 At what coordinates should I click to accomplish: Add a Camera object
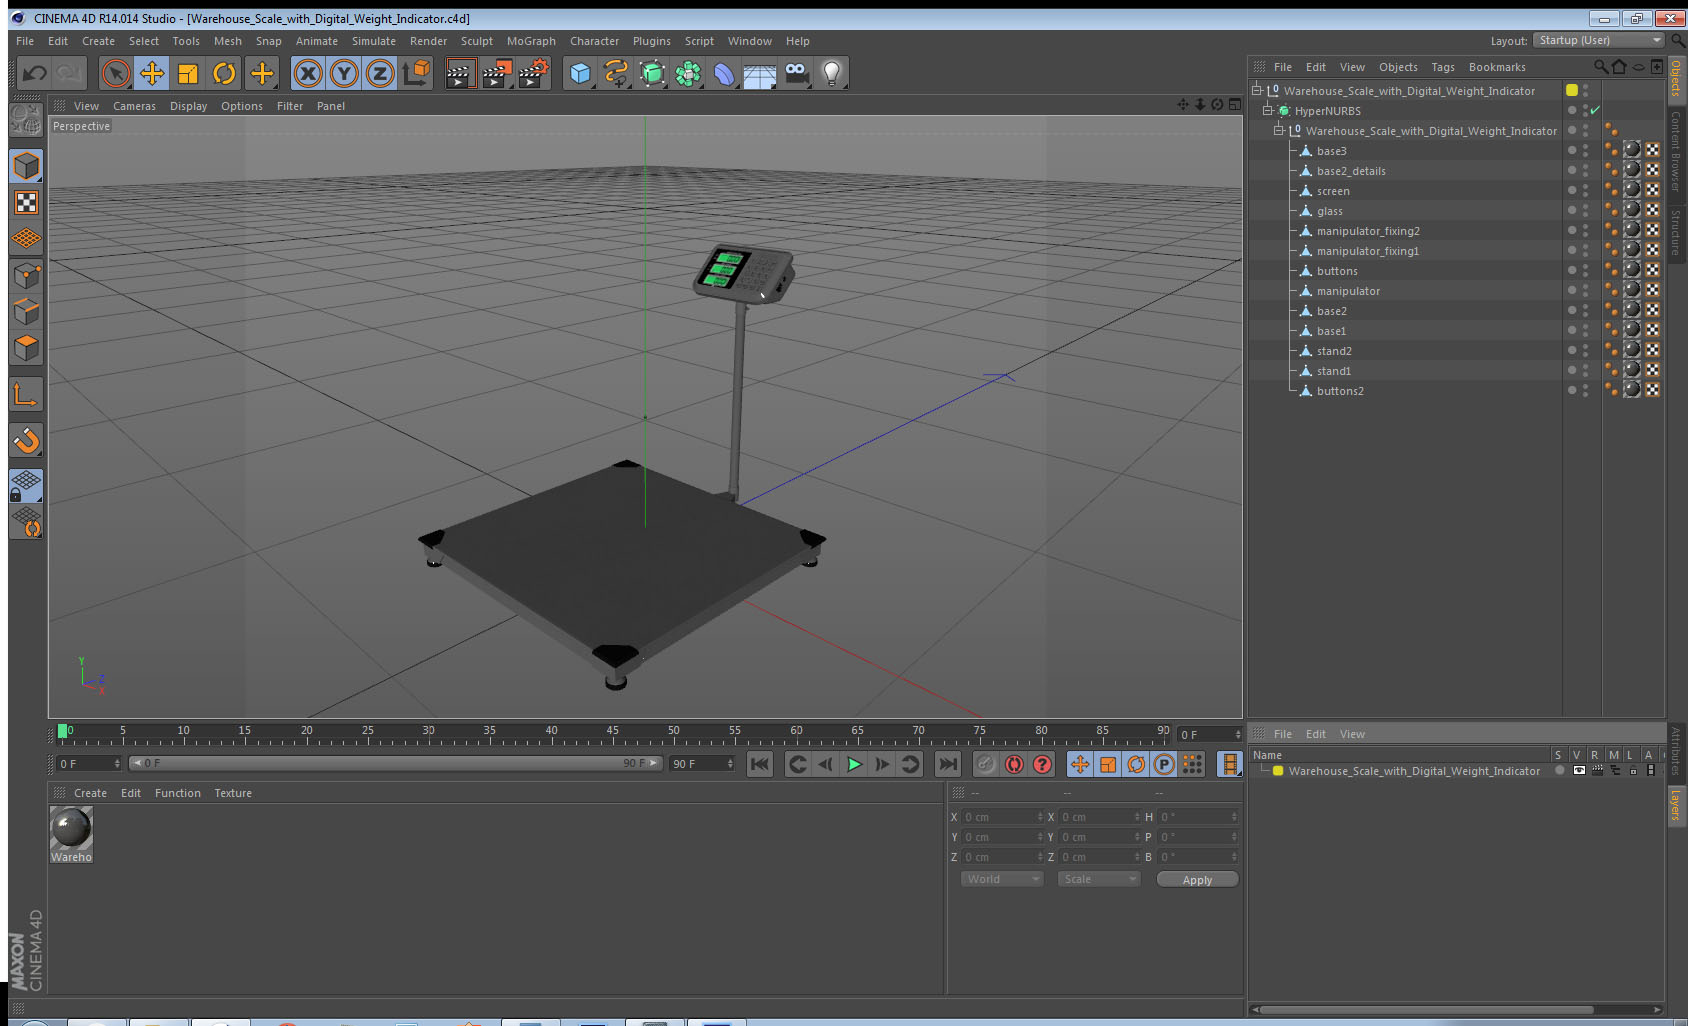pos(796,73)
